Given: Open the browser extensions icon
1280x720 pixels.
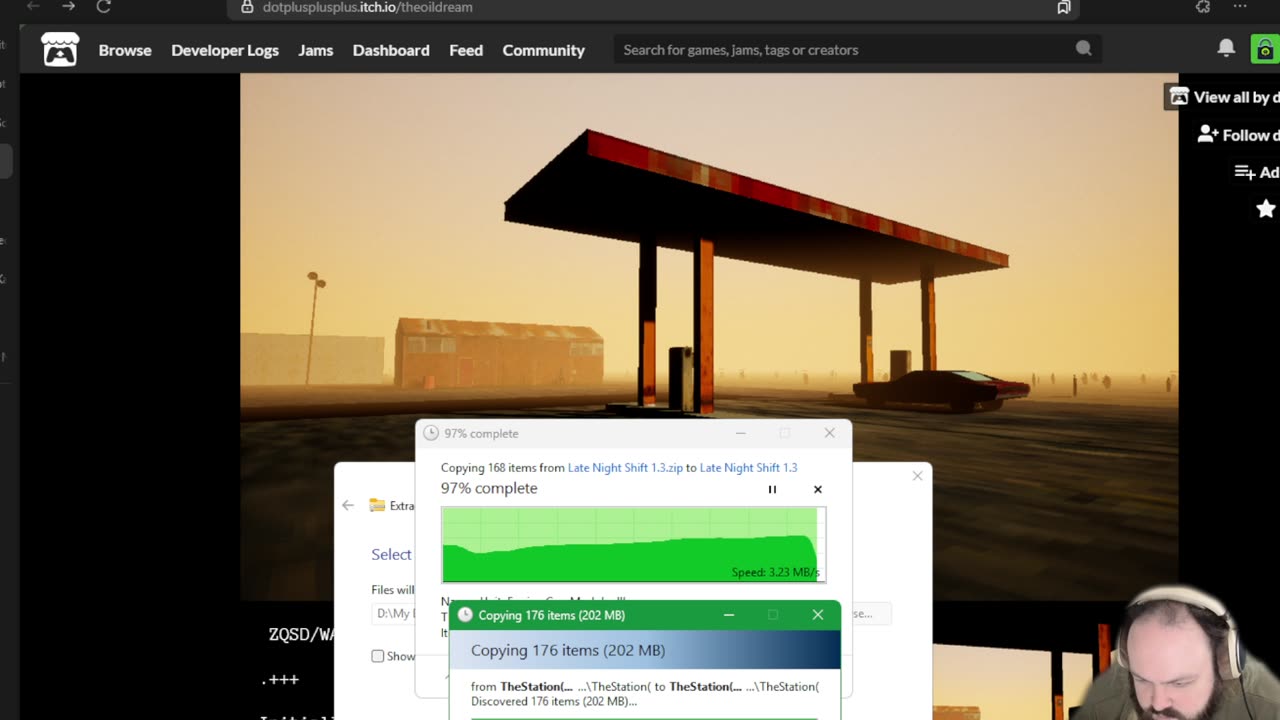Looking at the screenshot, I should point(1203,7).
